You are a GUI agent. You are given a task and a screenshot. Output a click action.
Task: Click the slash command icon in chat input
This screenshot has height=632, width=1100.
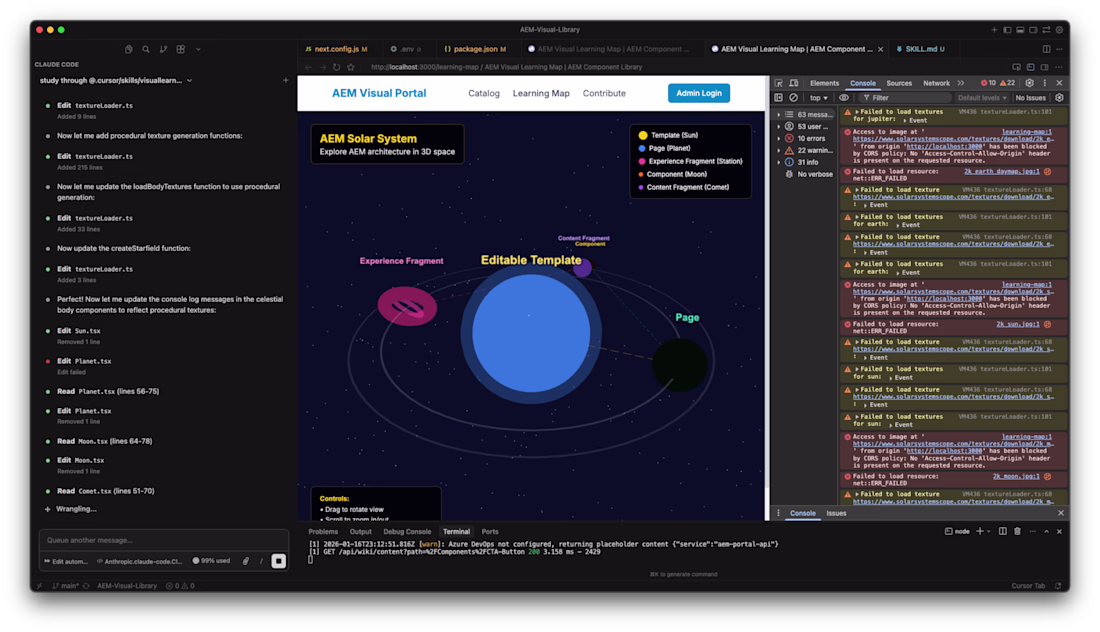tap(262, 561)
